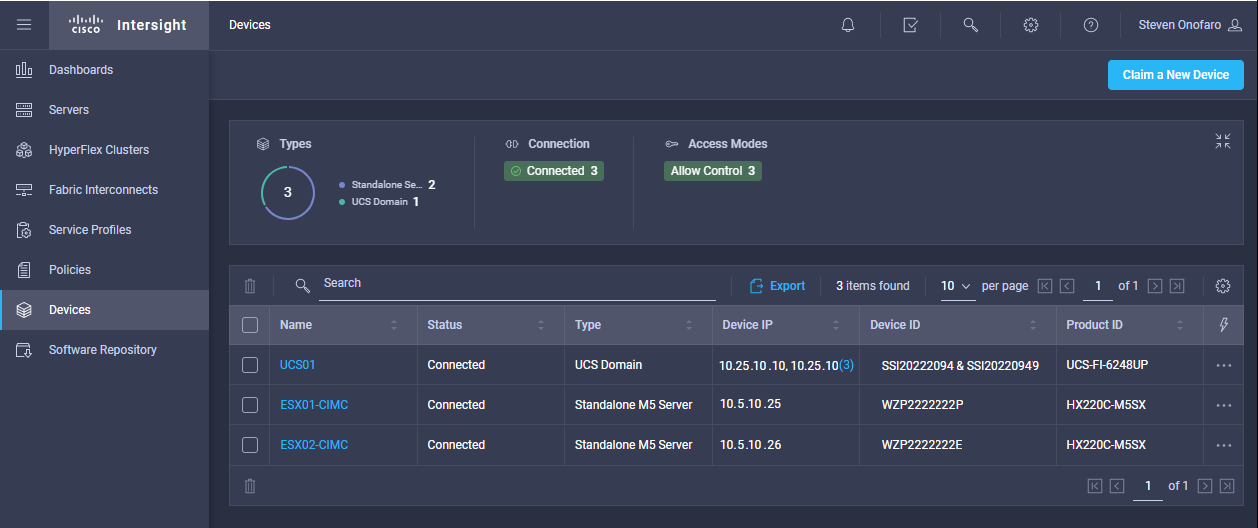
Task: Click Claim a New Device button
Action: coord(1175,75)
